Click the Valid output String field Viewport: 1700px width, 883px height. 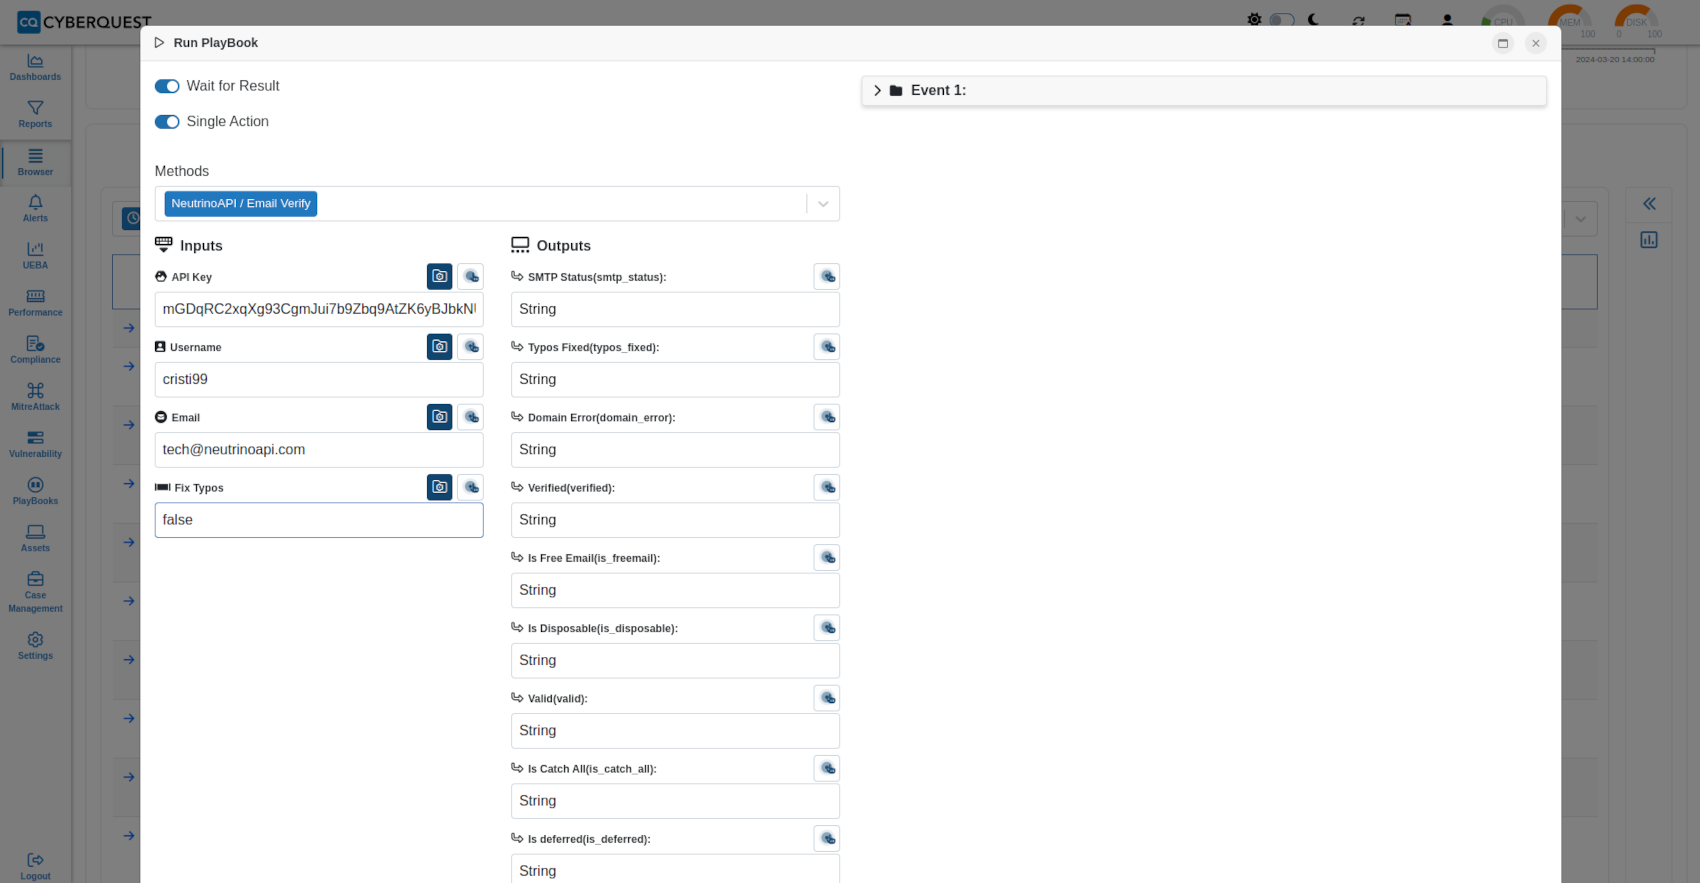(x=675, y=731)
